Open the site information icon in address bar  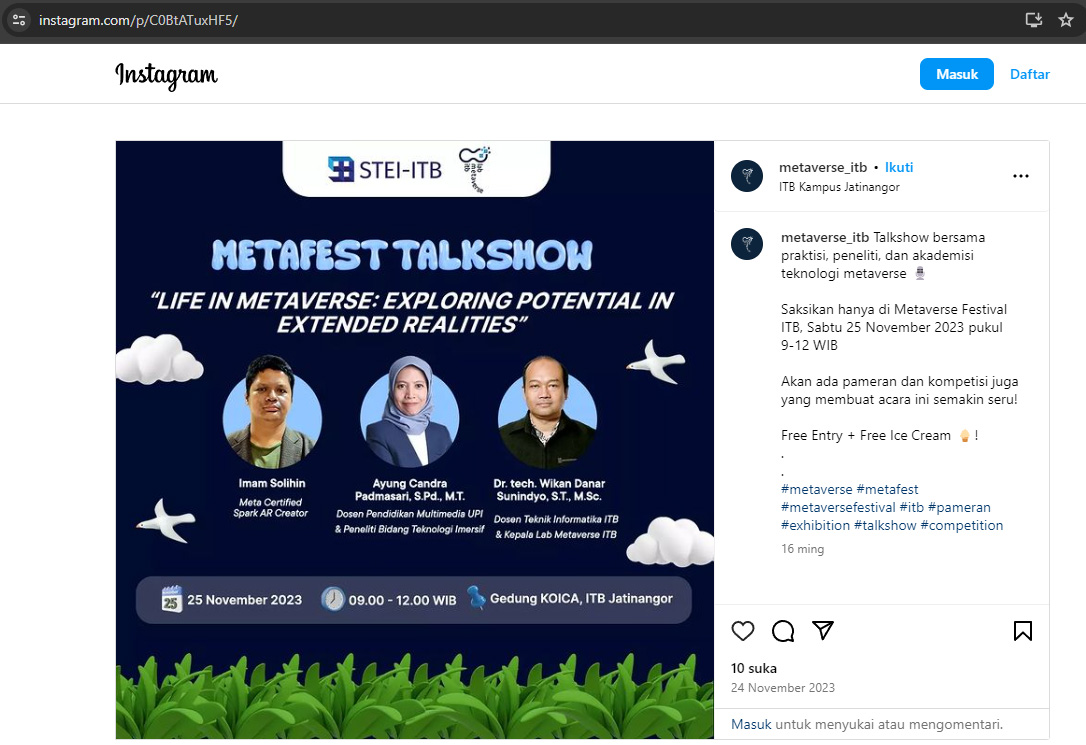pos(19,20)
